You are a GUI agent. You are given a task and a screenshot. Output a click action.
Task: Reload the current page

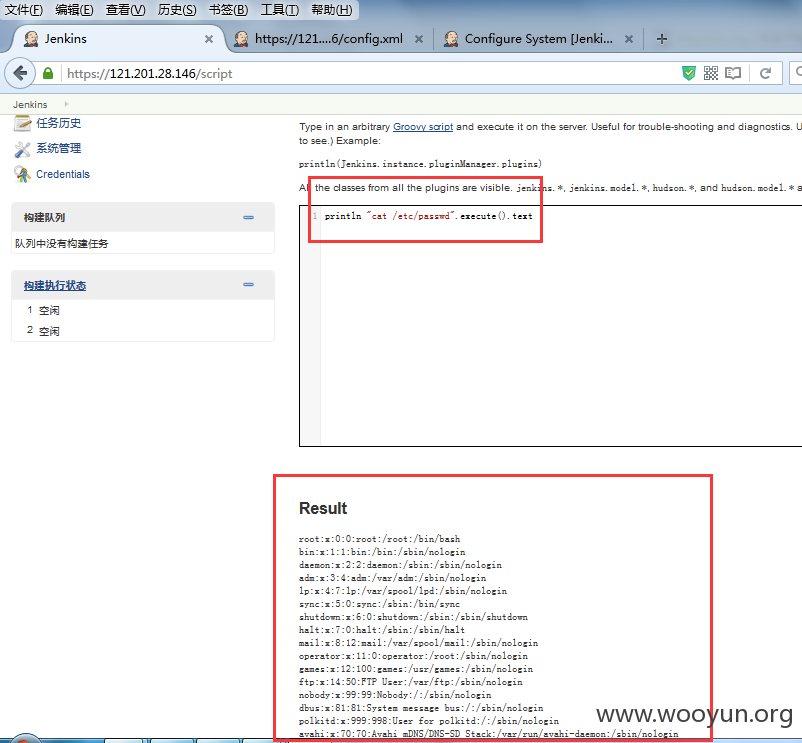coord(765,74)
